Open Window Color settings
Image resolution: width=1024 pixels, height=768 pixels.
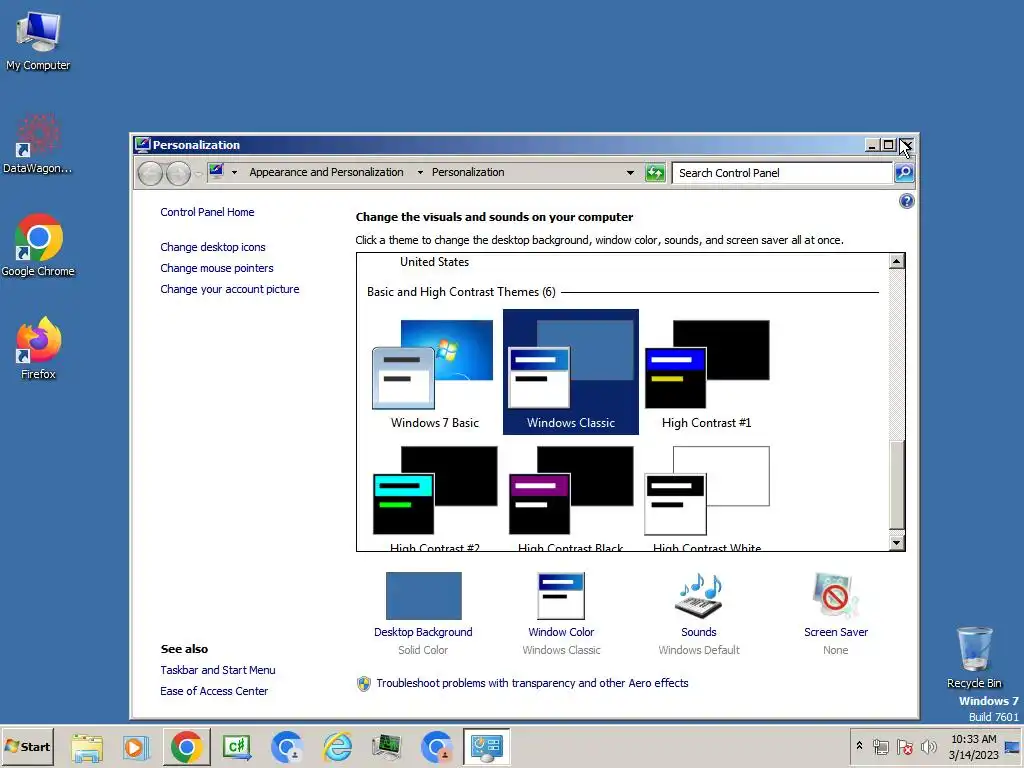click(561, 613)
